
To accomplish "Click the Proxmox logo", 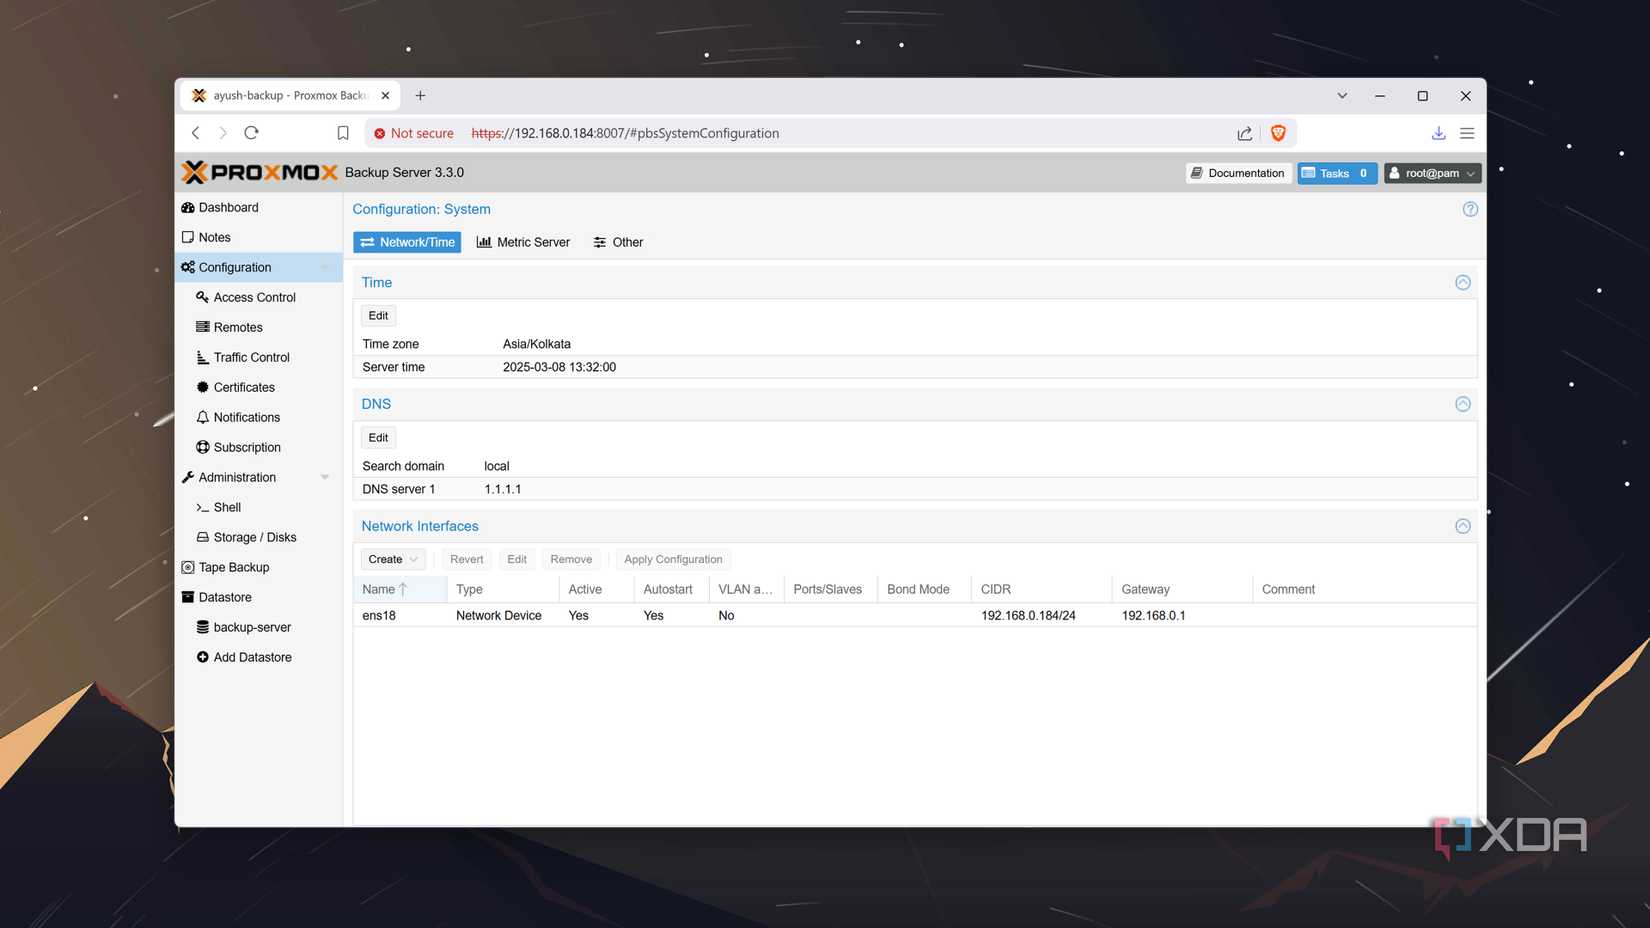I will point(260,172).
